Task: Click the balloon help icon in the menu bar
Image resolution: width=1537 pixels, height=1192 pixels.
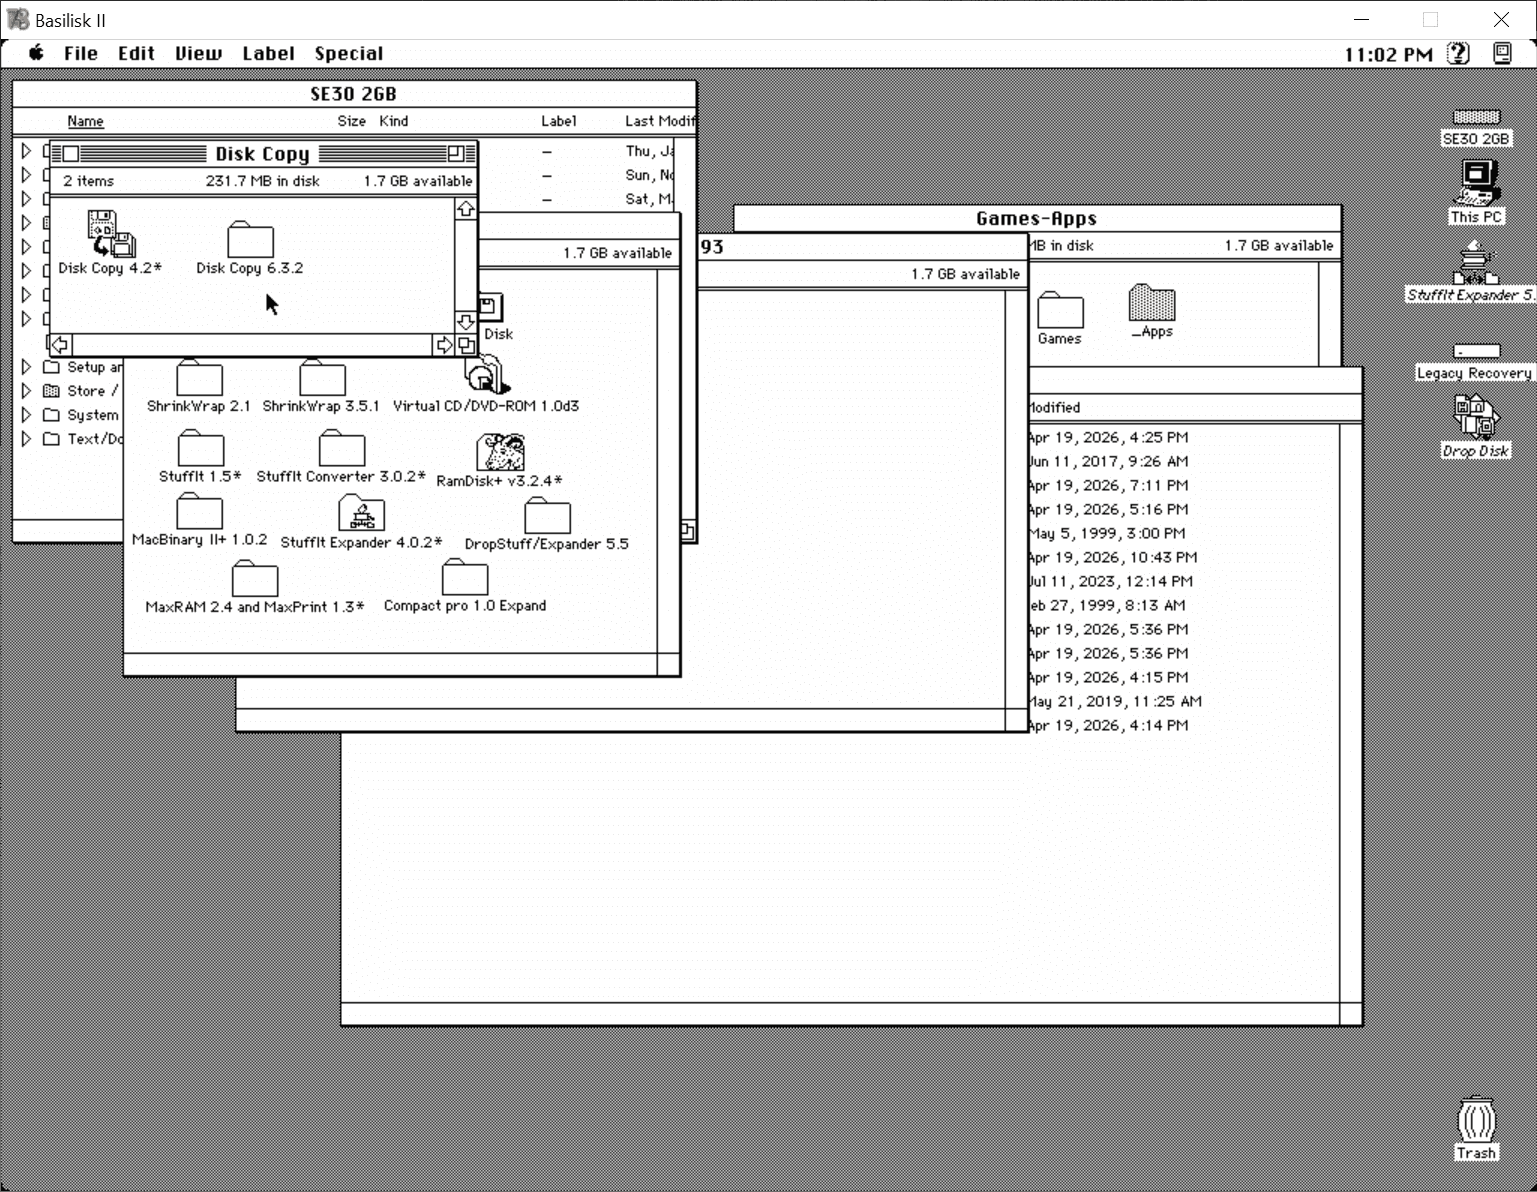Action: point(1457,53)
